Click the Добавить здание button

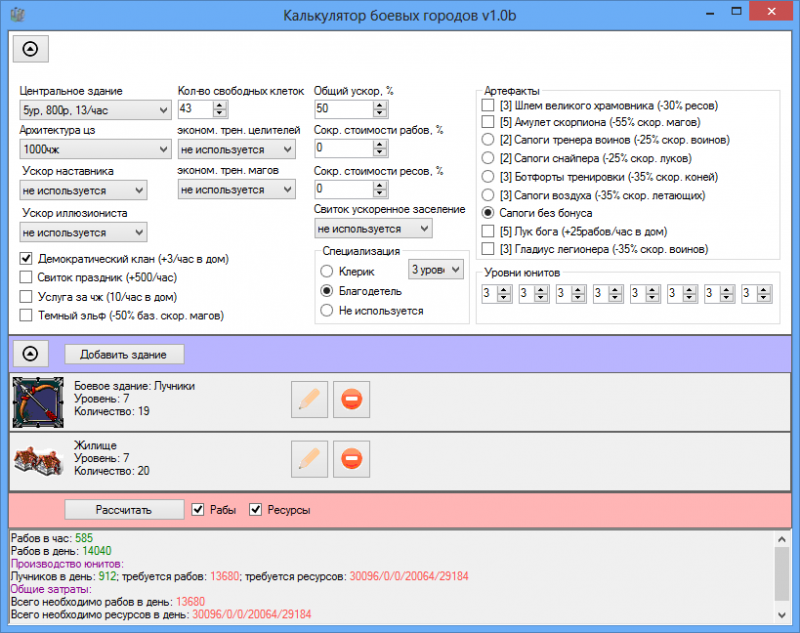(x=124, y=353)
